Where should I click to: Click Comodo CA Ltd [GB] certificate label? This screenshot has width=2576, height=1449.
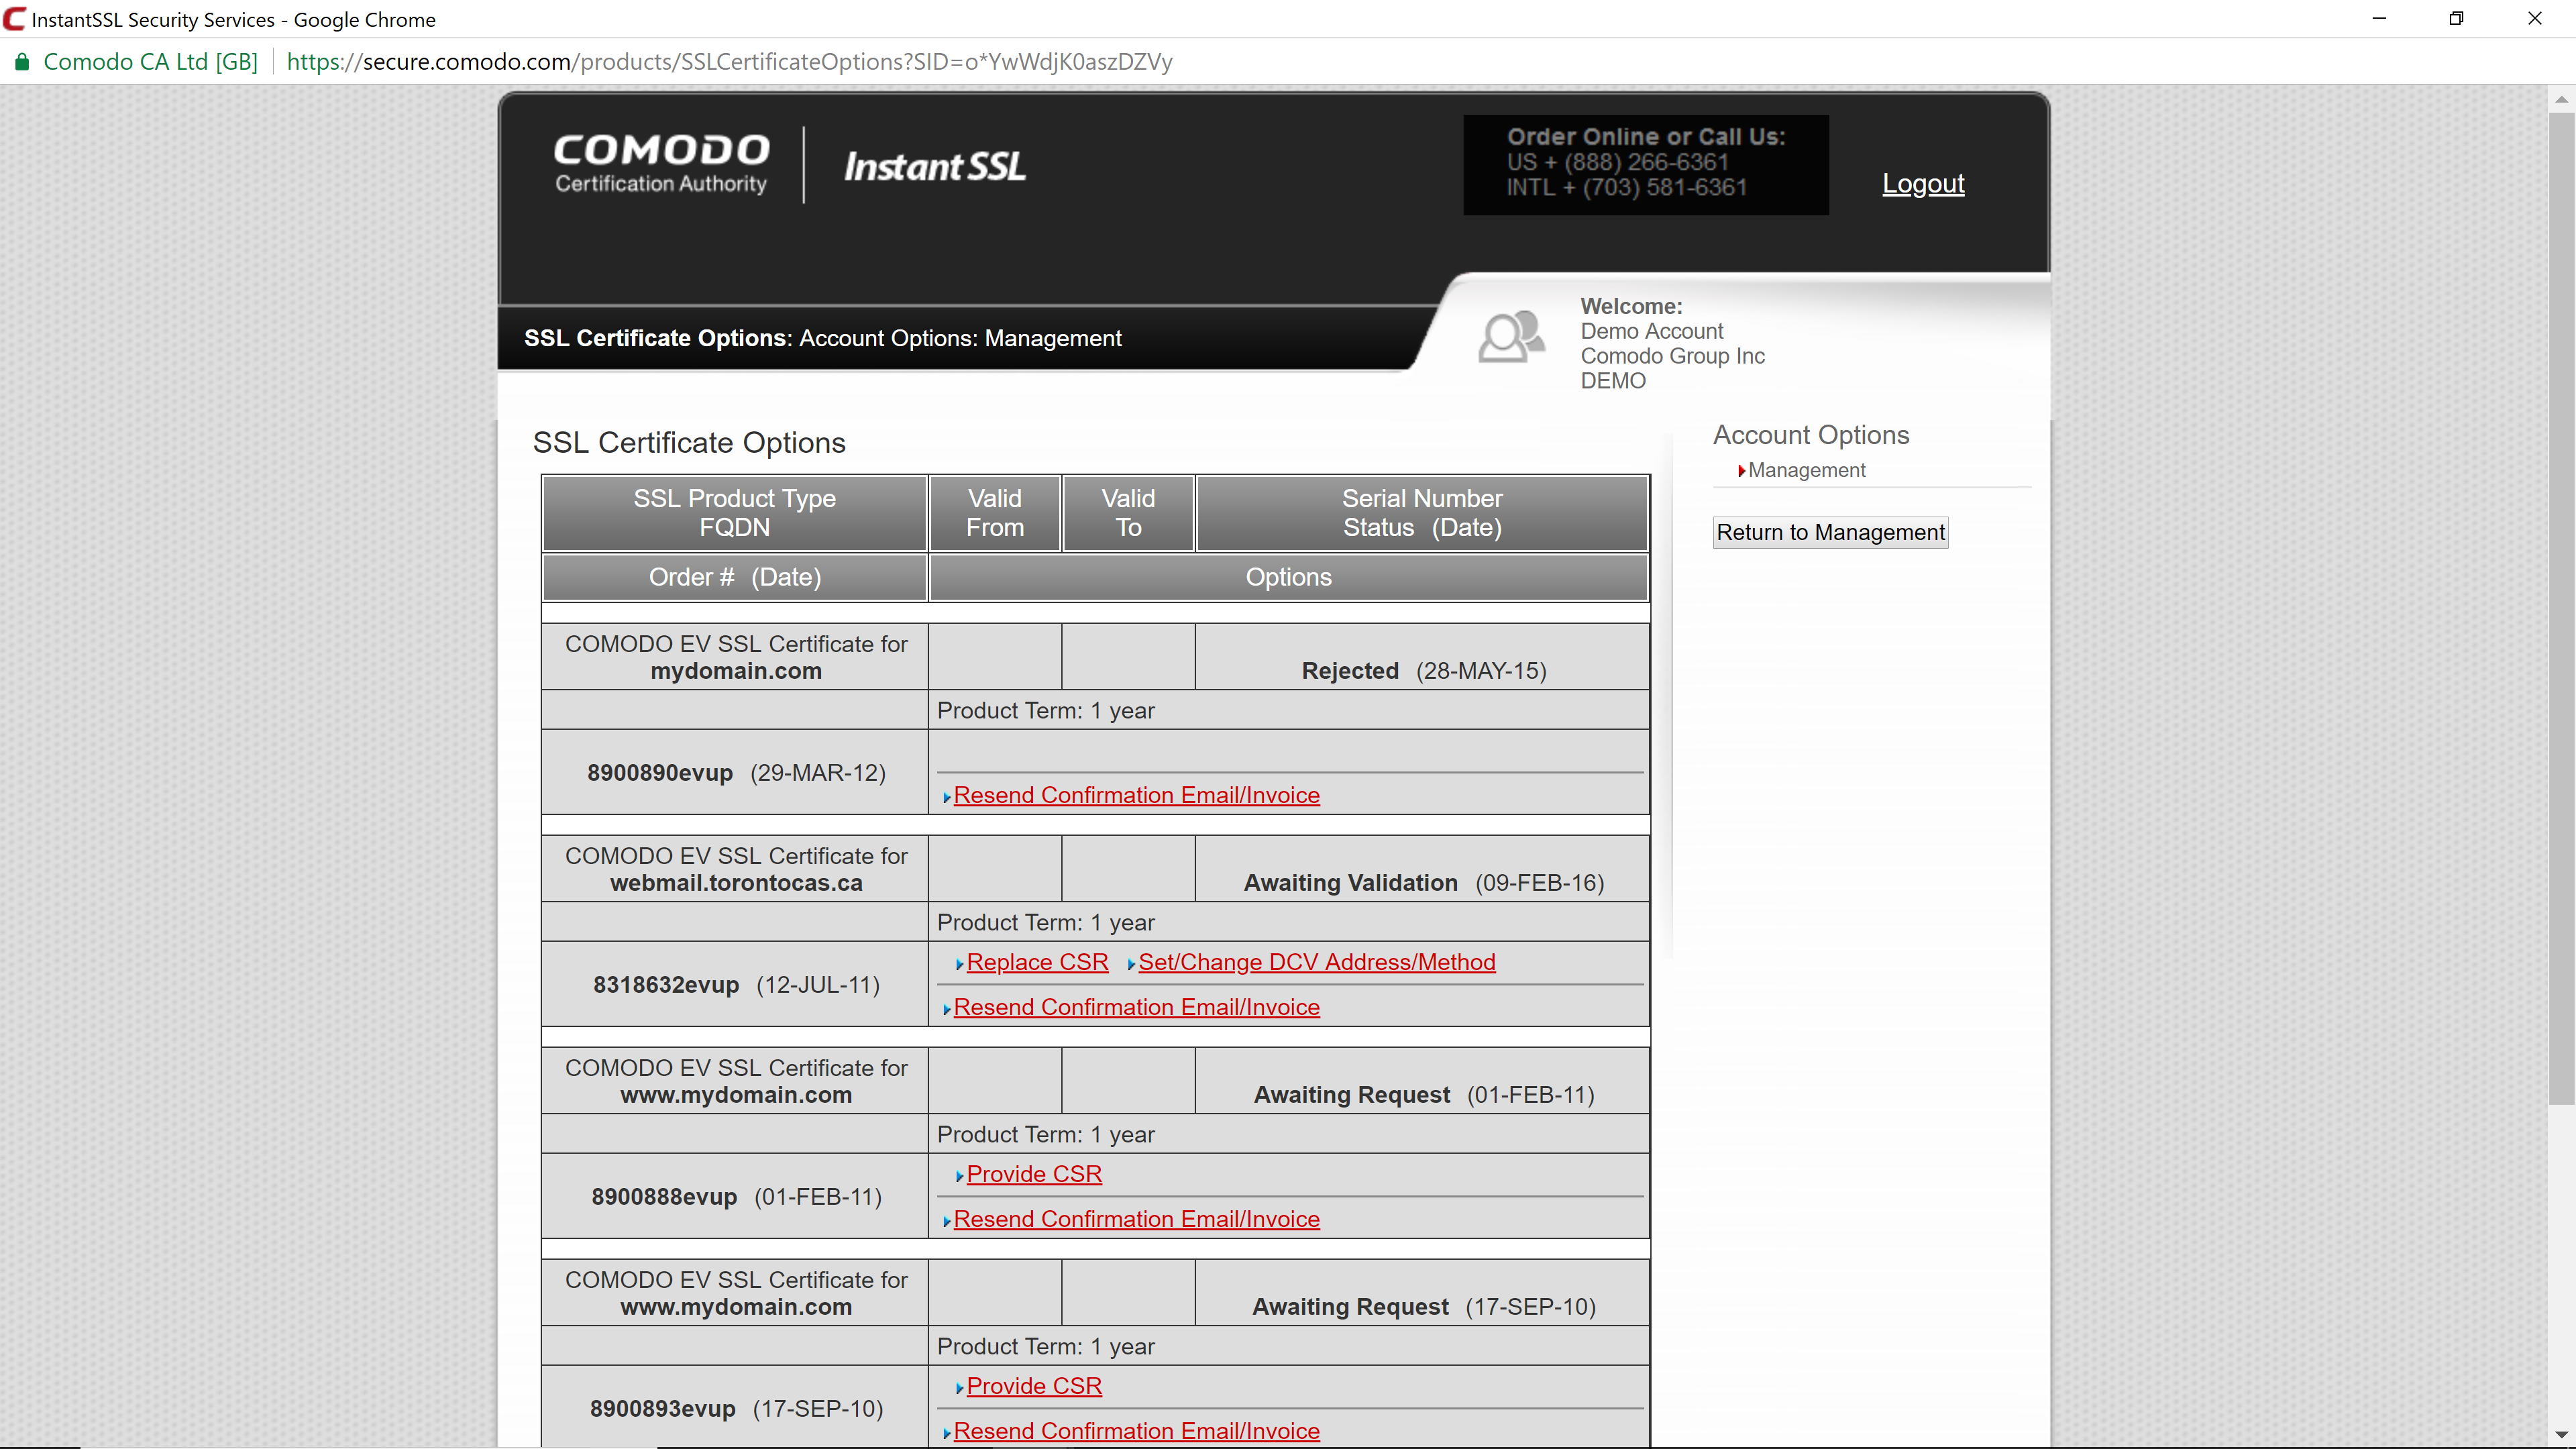click(x=150, y=62)
